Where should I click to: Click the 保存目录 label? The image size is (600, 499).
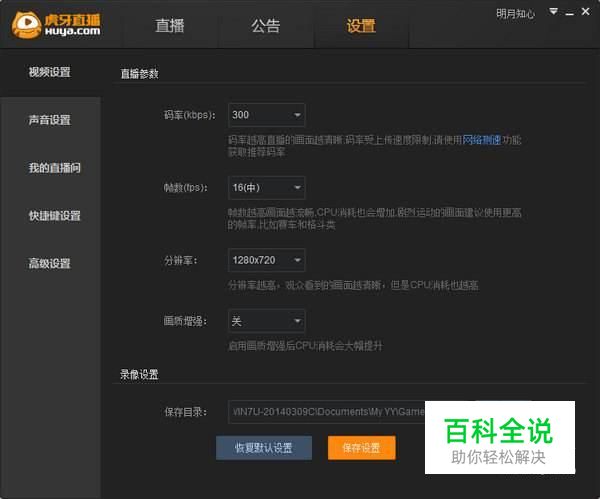click(x=186, y=412)
